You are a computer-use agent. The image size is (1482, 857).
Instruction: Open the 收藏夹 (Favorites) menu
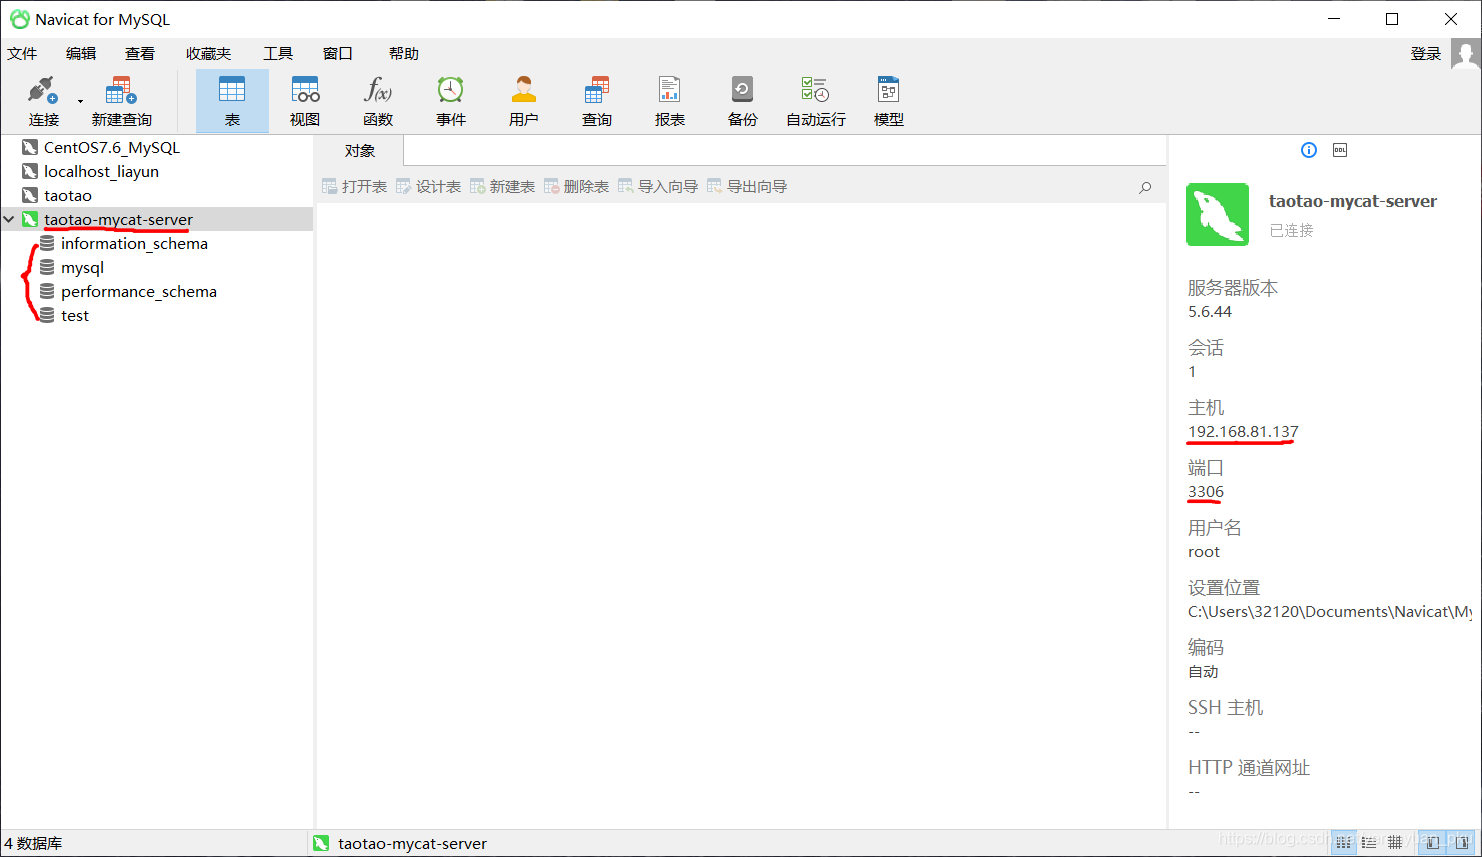(x=208, y=54)
